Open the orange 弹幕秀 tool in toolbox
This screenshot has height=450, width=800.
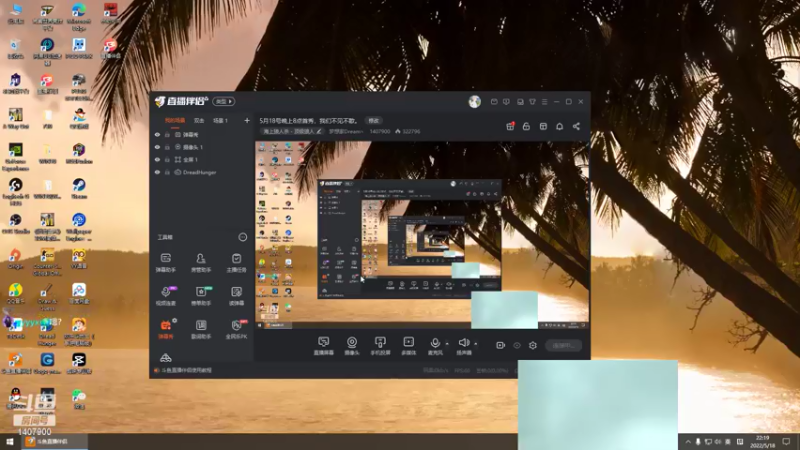click(165, 329)
